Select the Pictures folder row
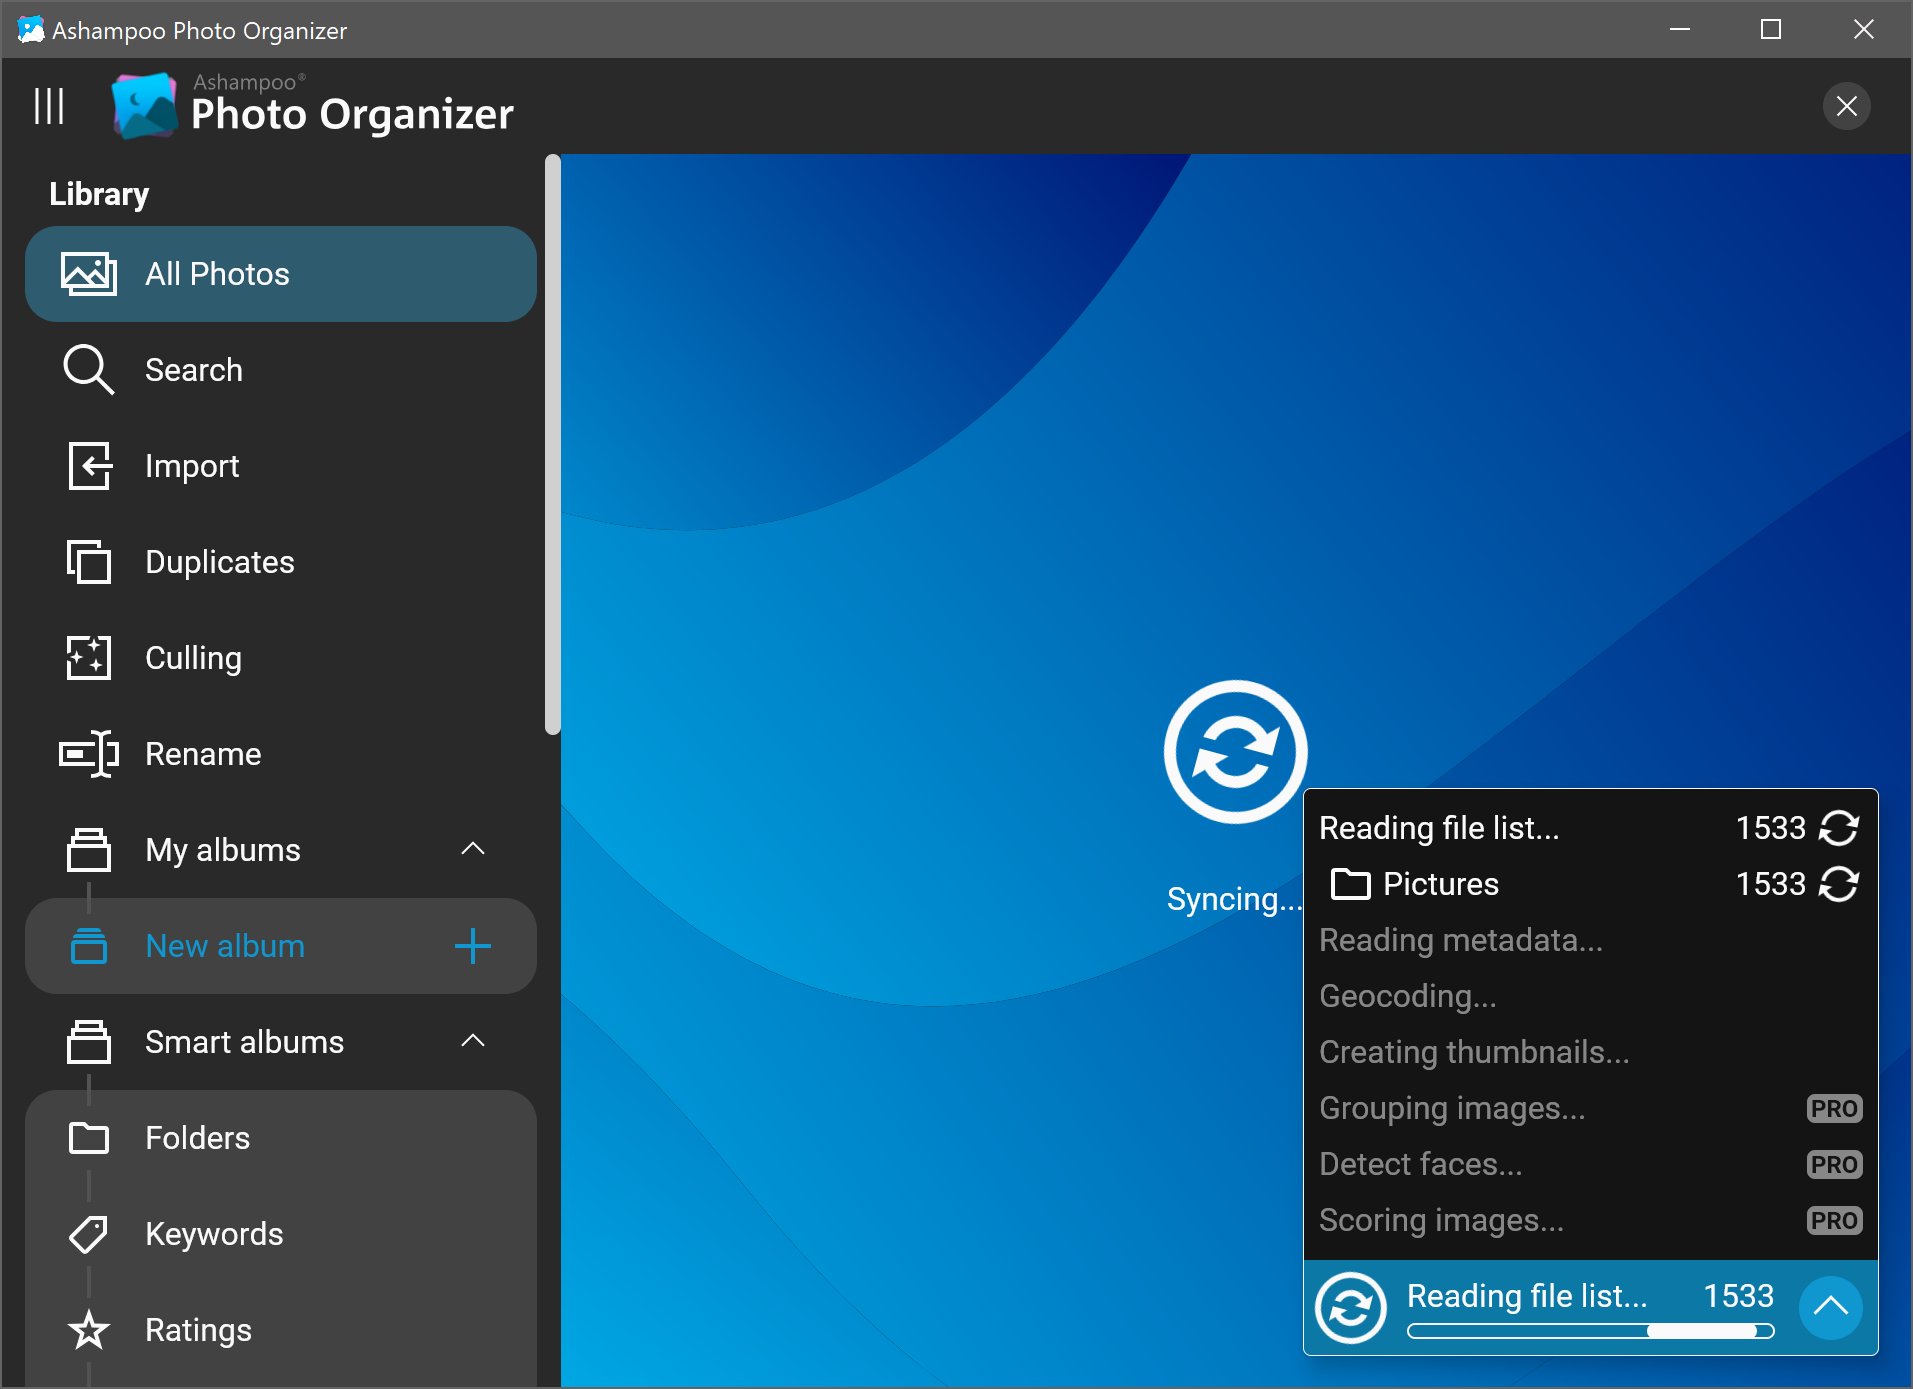The width and height of the screenshot is (1913, 1389). click(1590, 884)
